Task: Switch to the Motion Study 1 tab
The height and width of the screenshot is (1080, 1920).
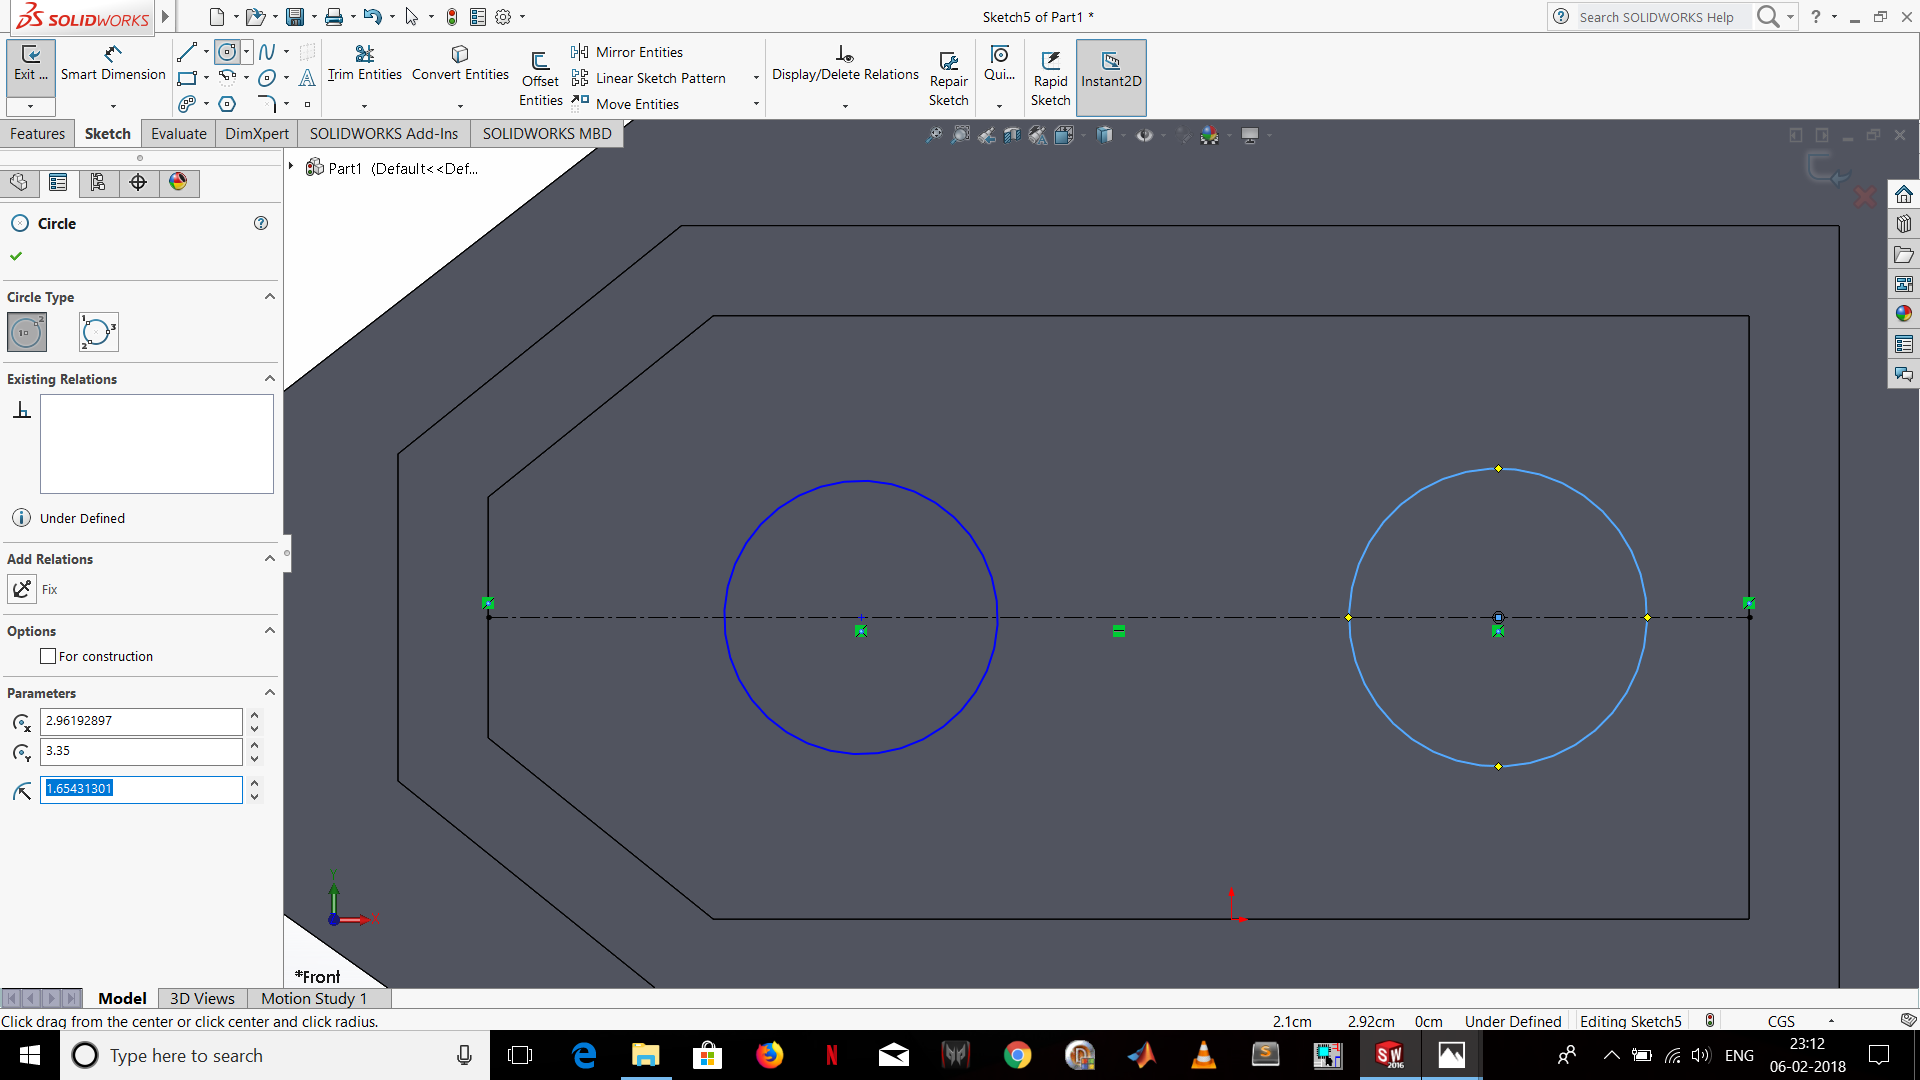Action: point(314,998)
